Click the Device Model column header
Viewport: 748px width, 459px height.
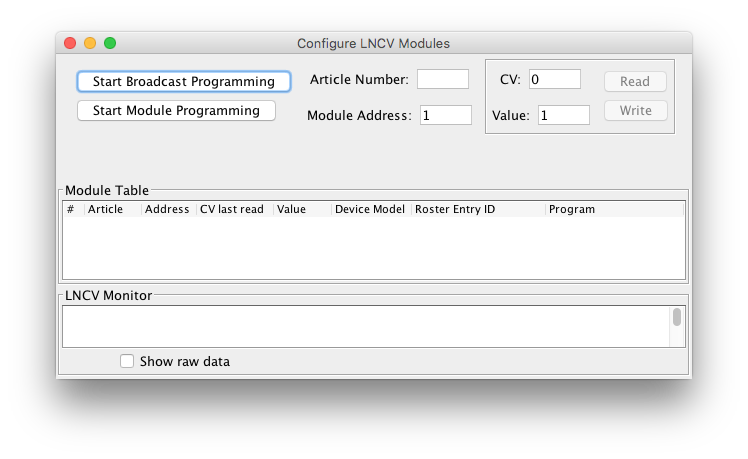pos(370,209)
